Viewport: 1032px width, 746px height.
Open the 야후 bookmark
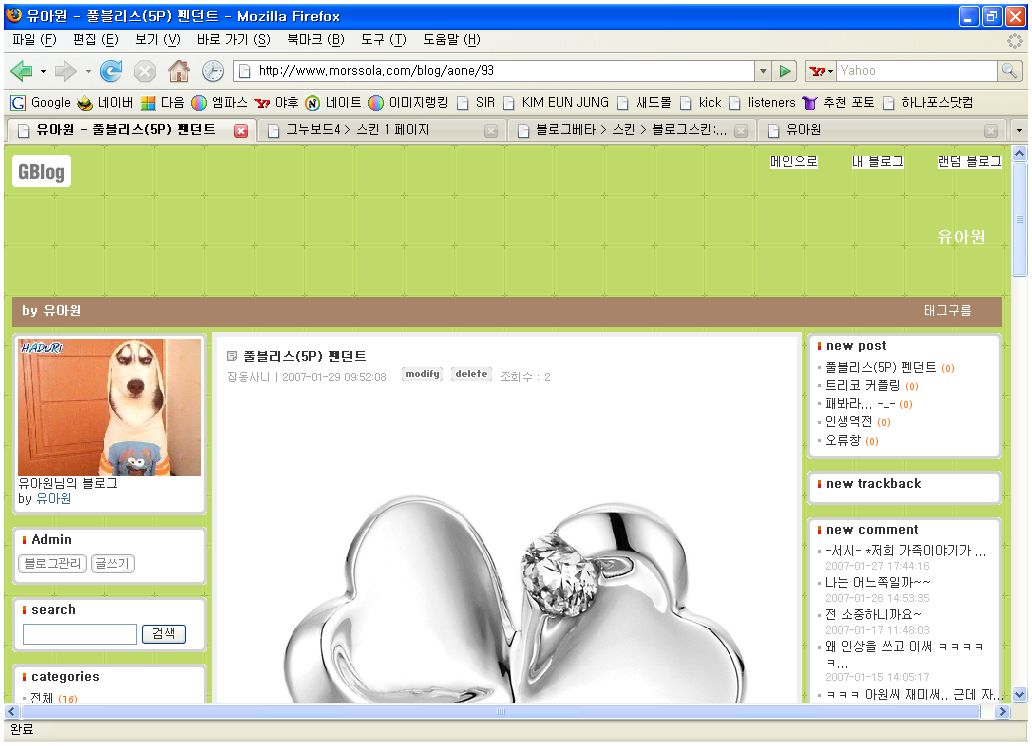tap(276, 103)
